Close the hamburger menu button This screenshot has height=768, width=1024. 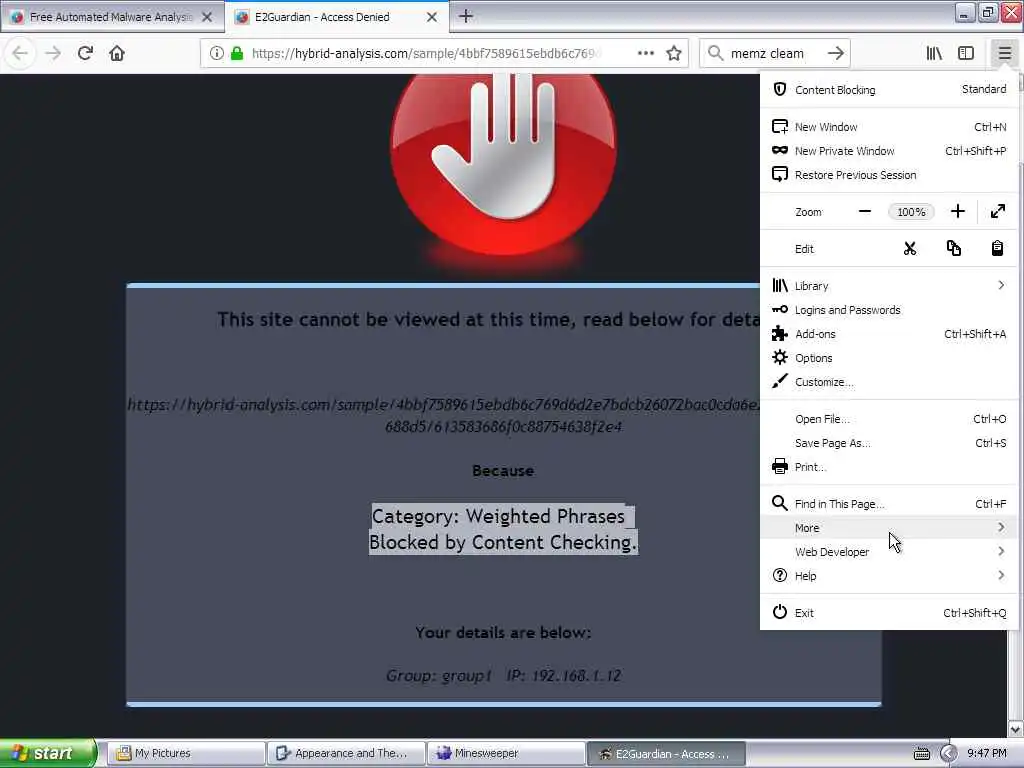click(1004, 53)
